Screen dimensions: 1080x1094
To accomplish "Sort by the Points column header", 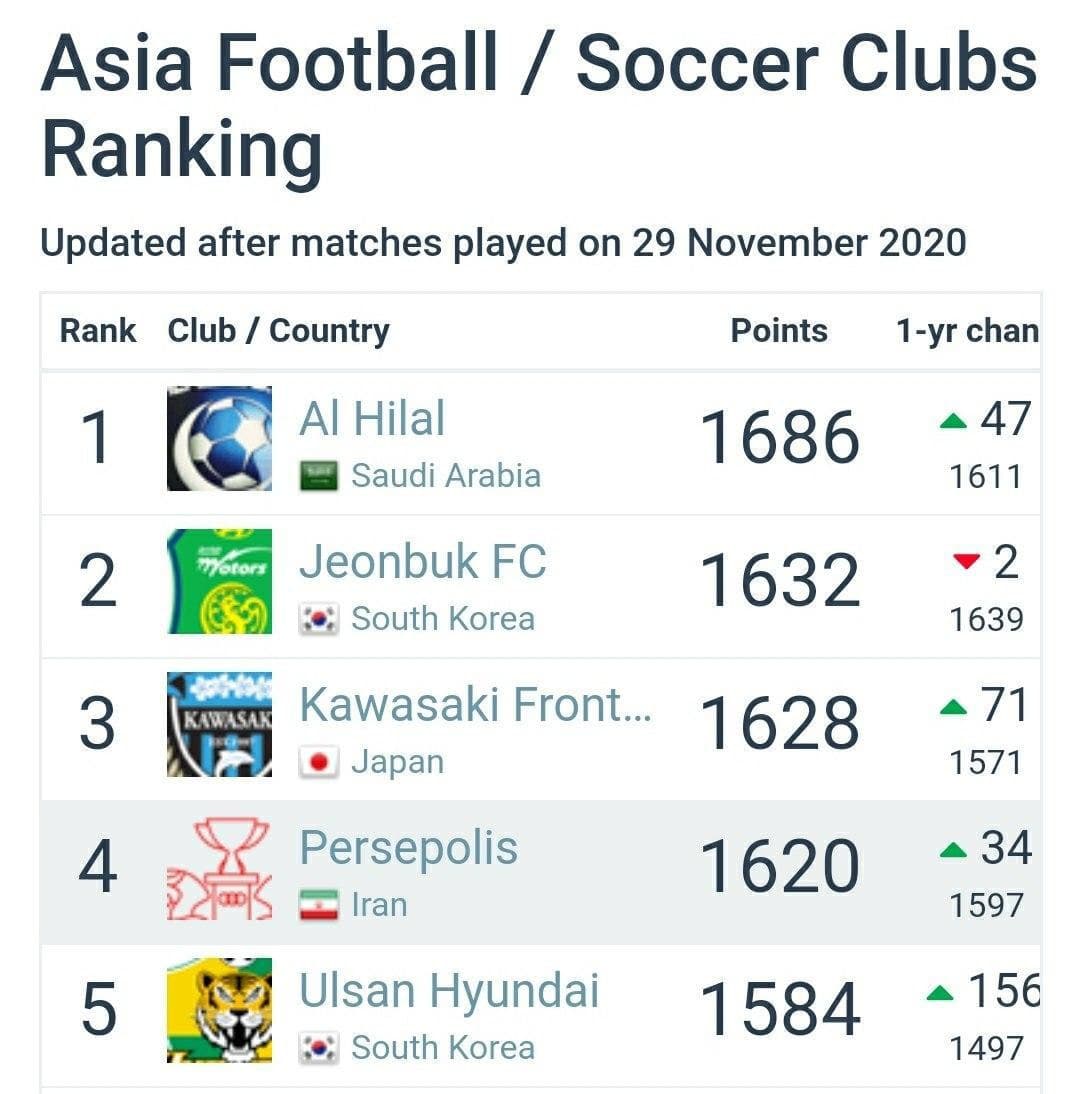I will 779,331.
